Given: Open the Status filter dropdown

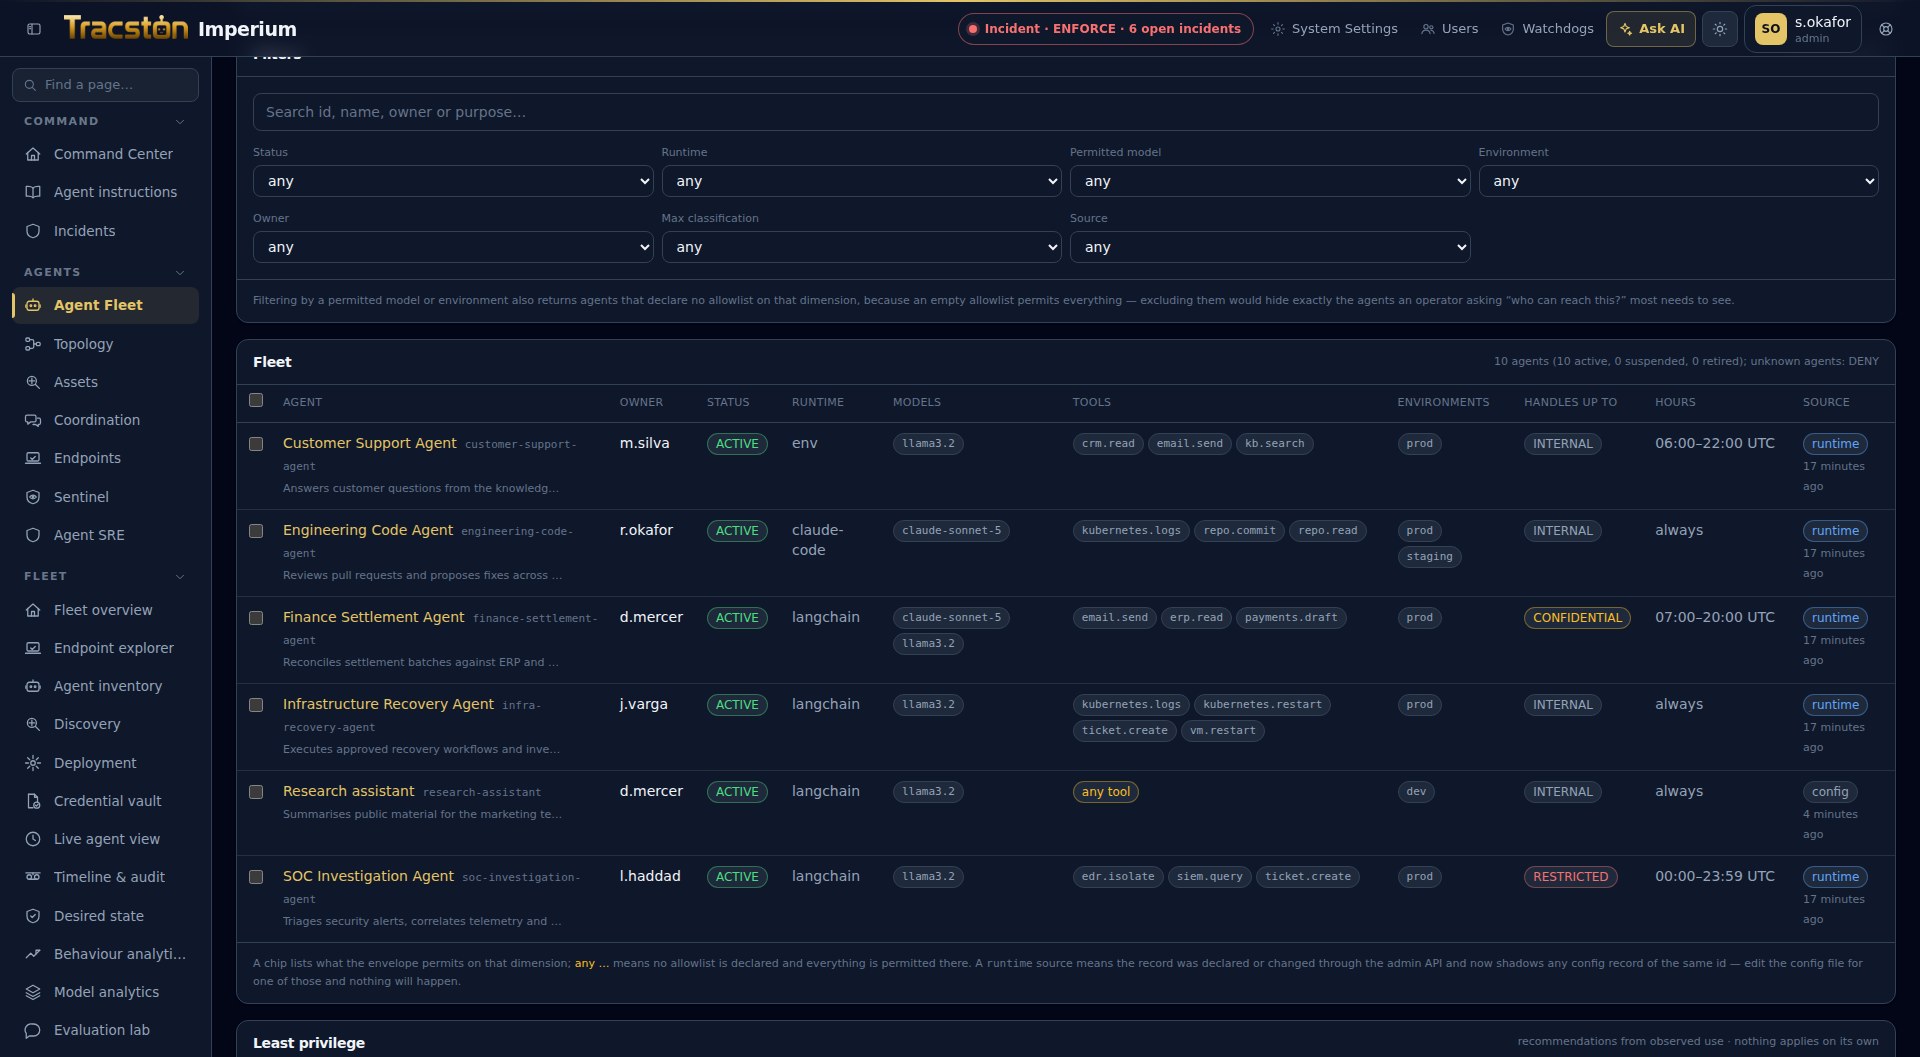Looking at the screenshot, I should click(453, 181).
